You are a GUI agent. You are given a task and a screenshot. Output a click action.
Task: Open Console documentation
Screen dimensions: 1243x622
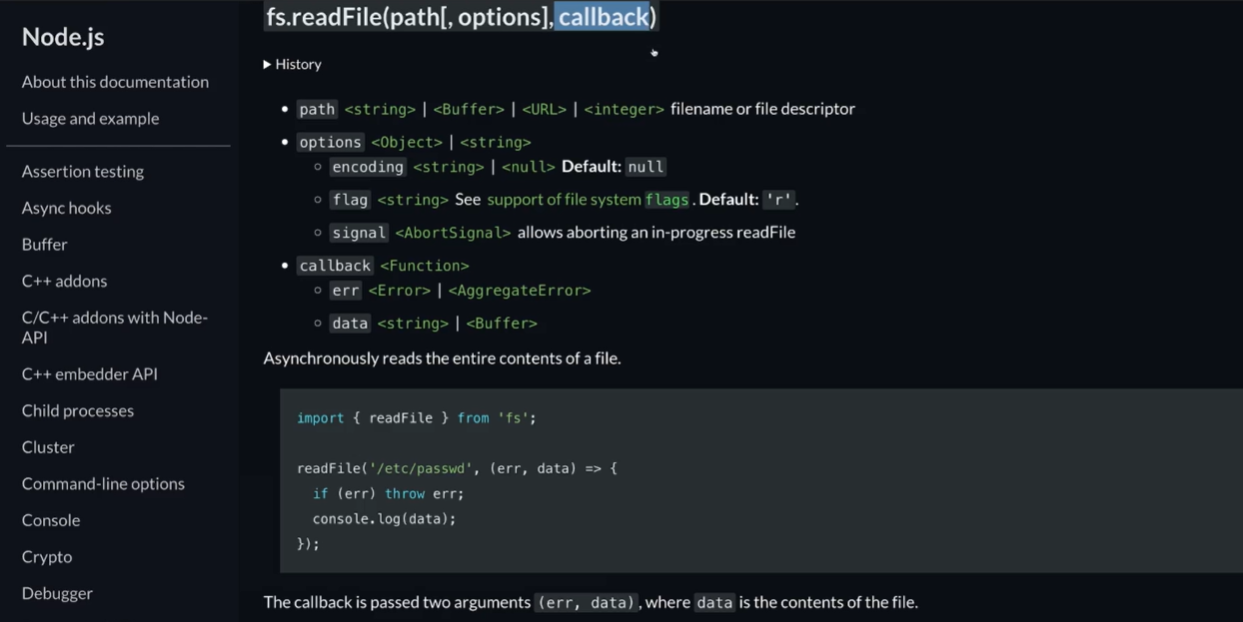[x=51, y=520]
